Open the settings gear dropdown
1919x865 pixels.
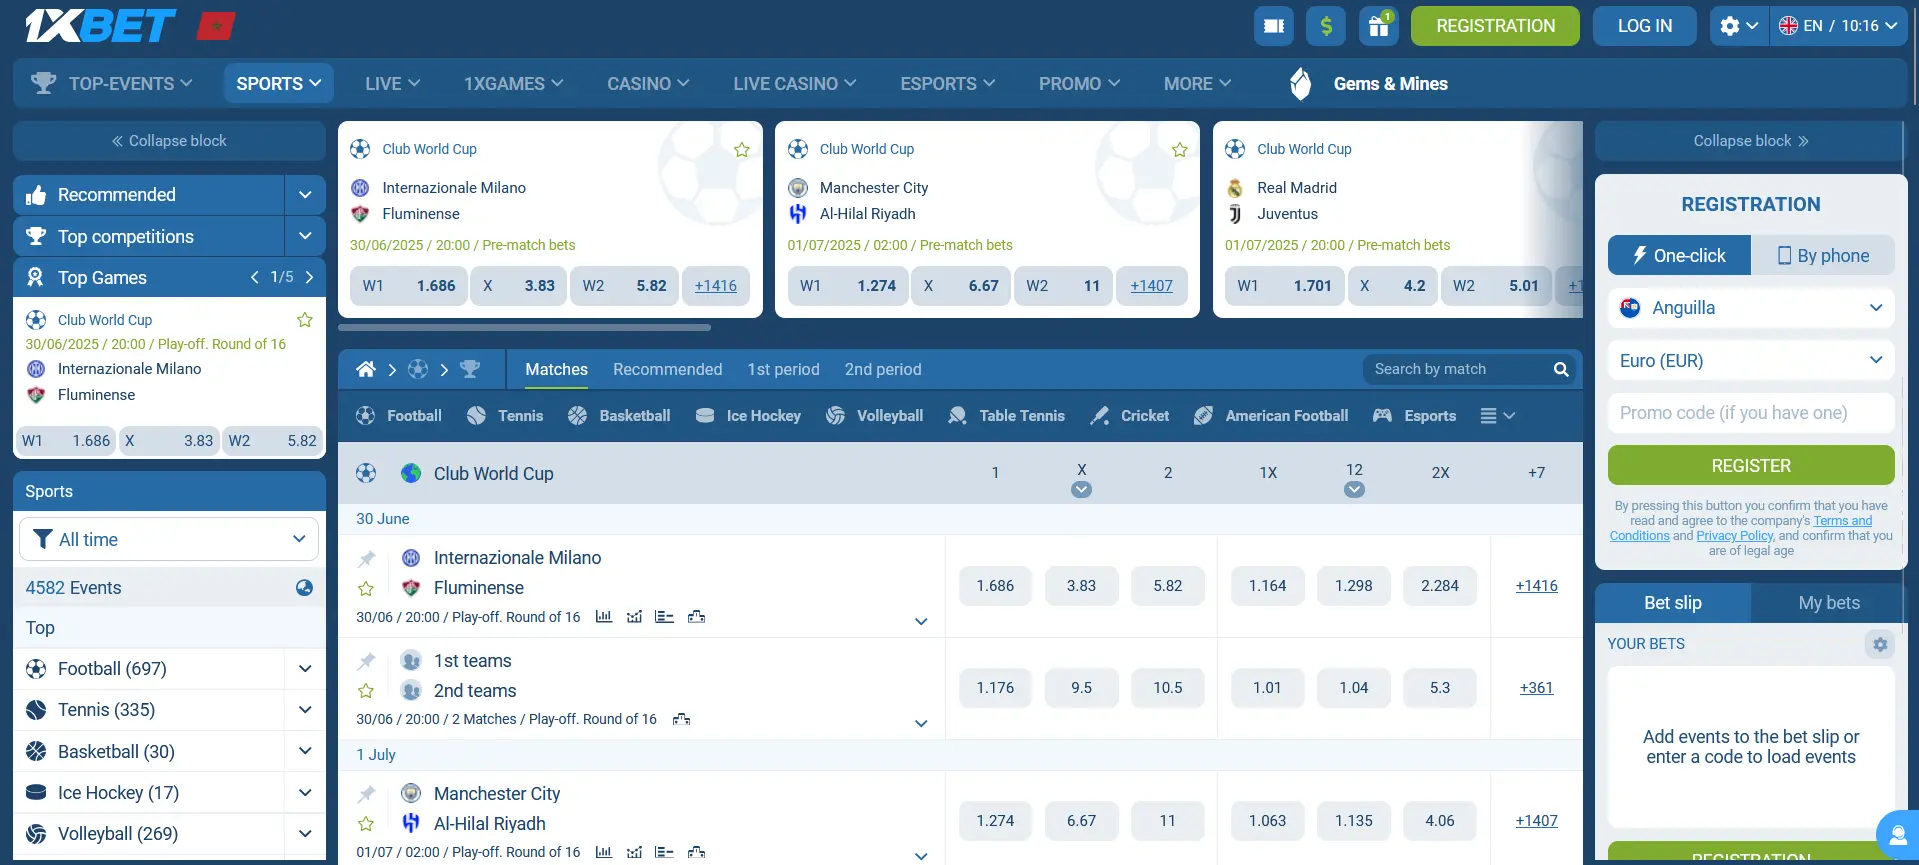1739,26
